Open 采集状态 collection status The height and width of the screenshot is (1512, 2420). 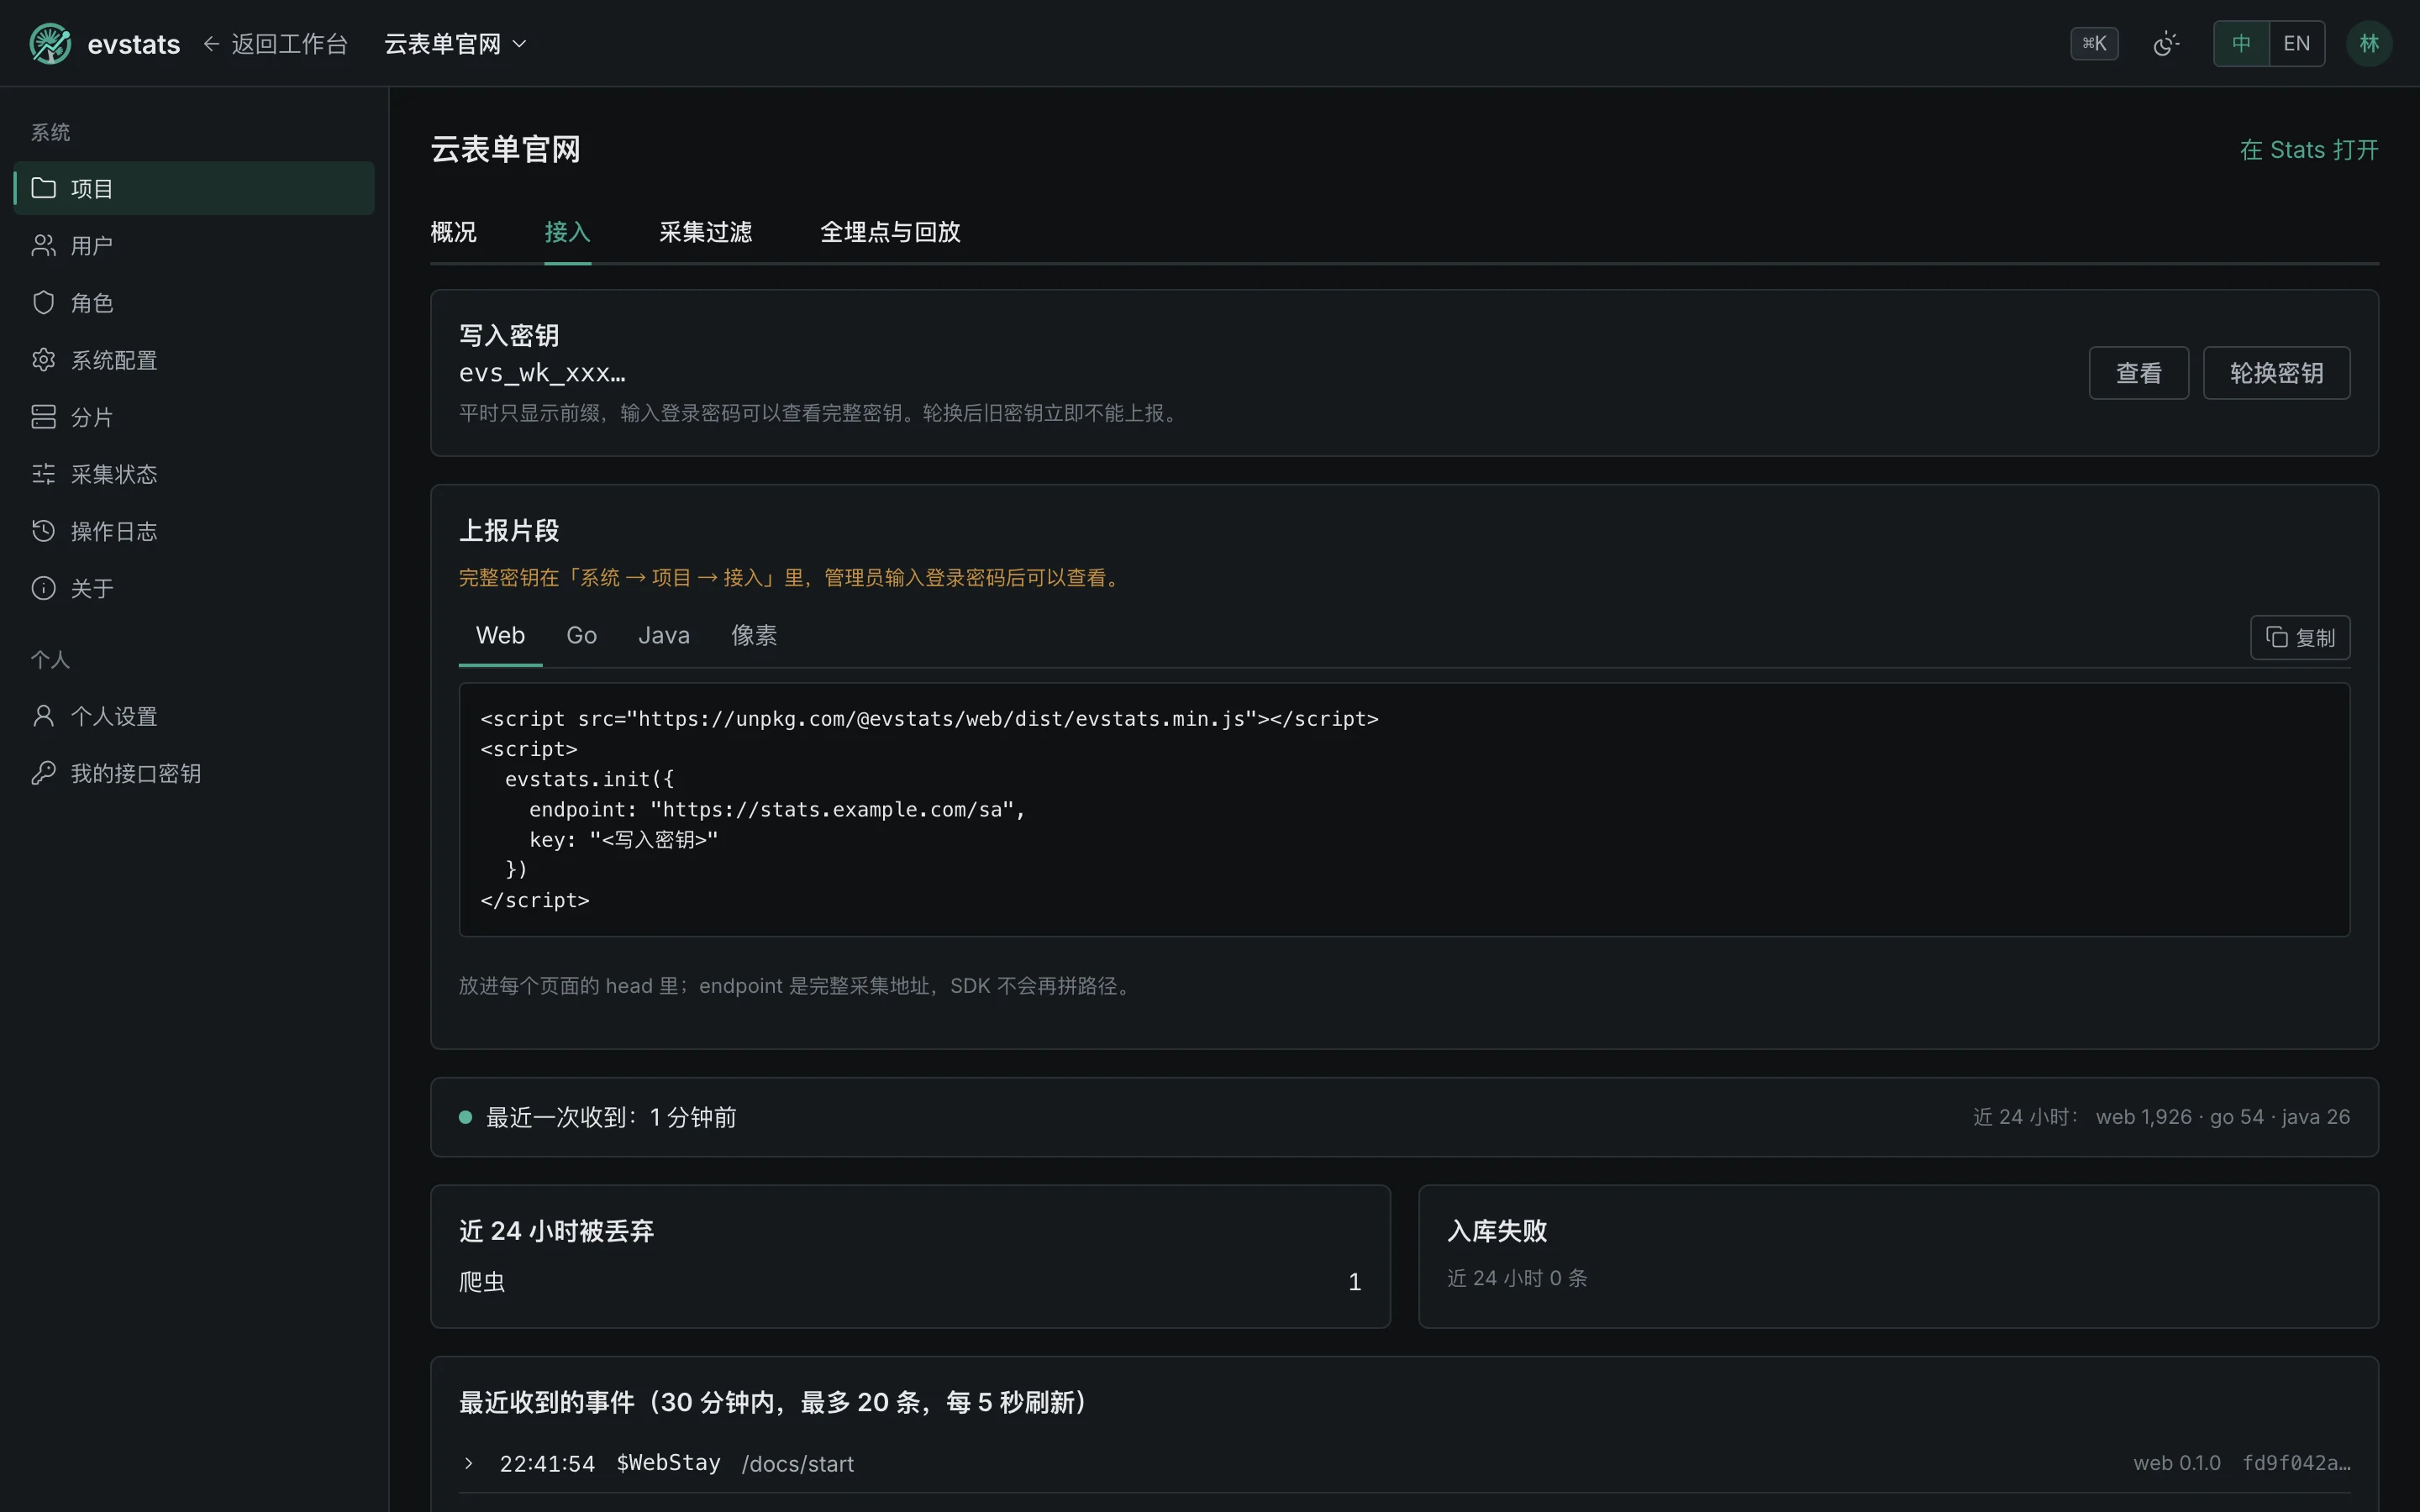tap(194, 474)
